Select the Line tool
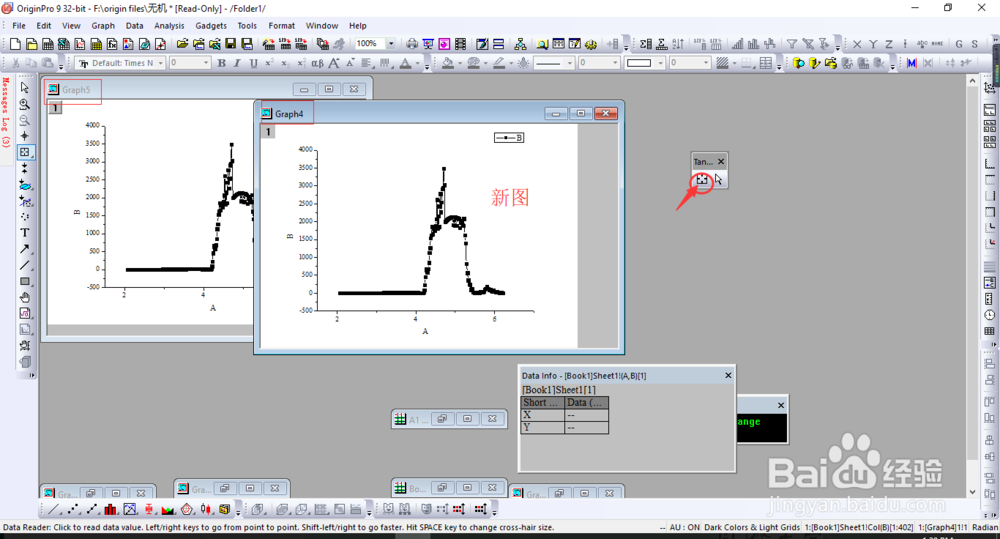The width and height of the screenshot is (1000, 539). 25,265
